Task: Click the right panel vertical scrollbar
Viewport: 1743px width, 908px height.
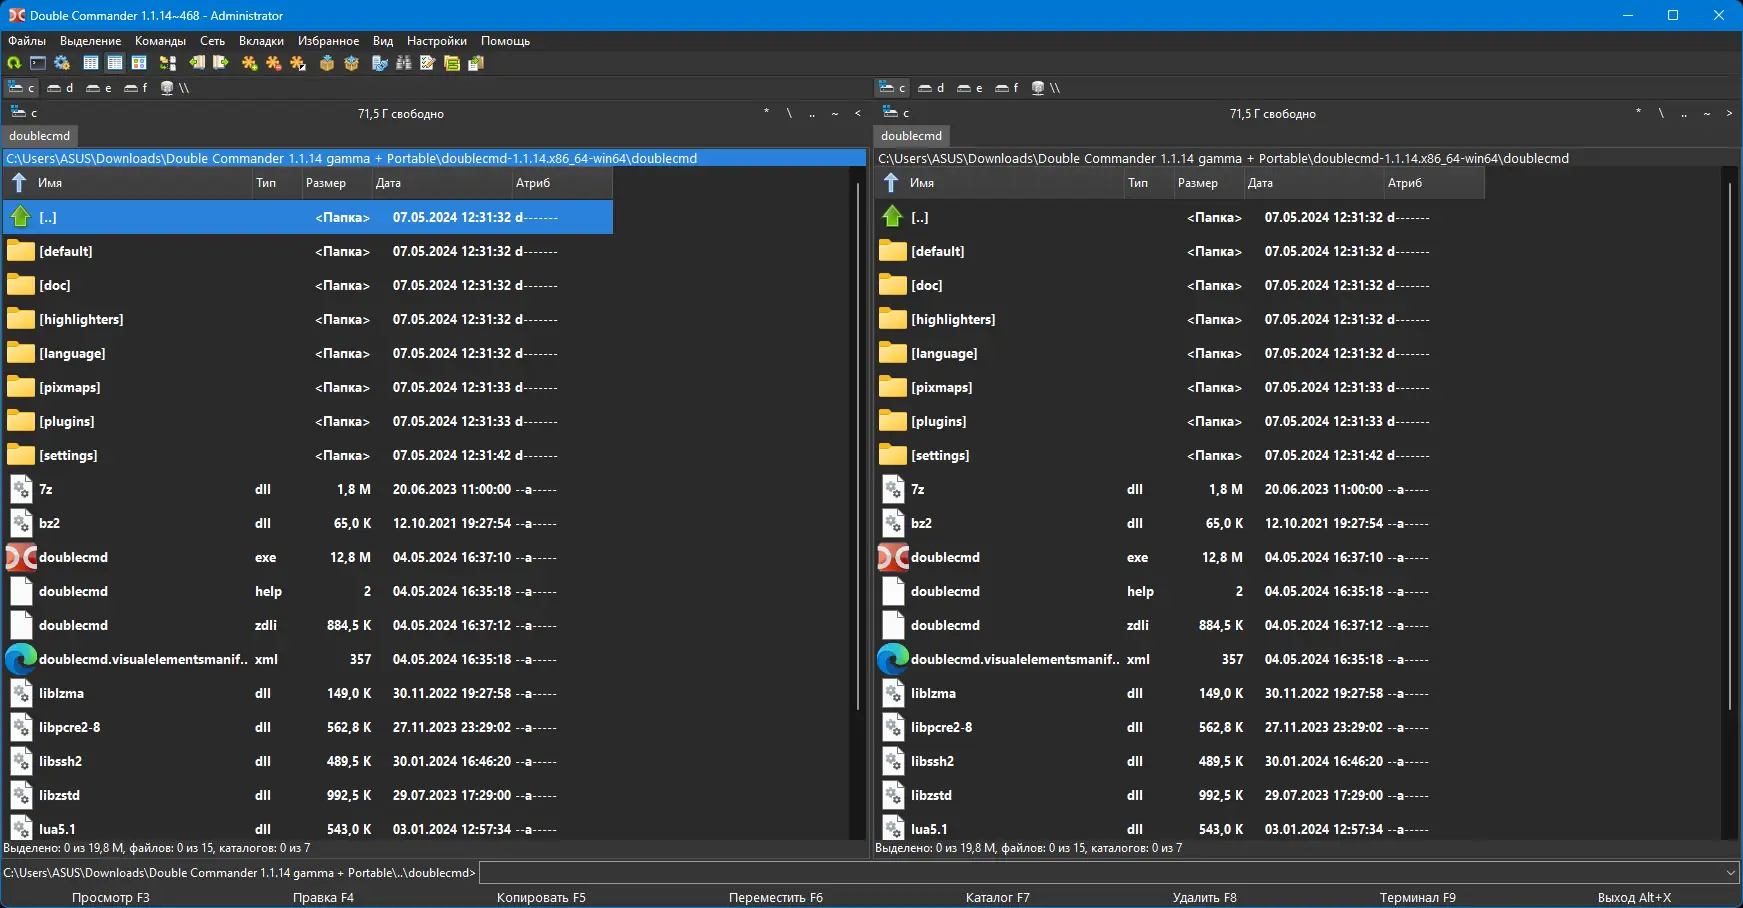Action: click(1730, 447)
